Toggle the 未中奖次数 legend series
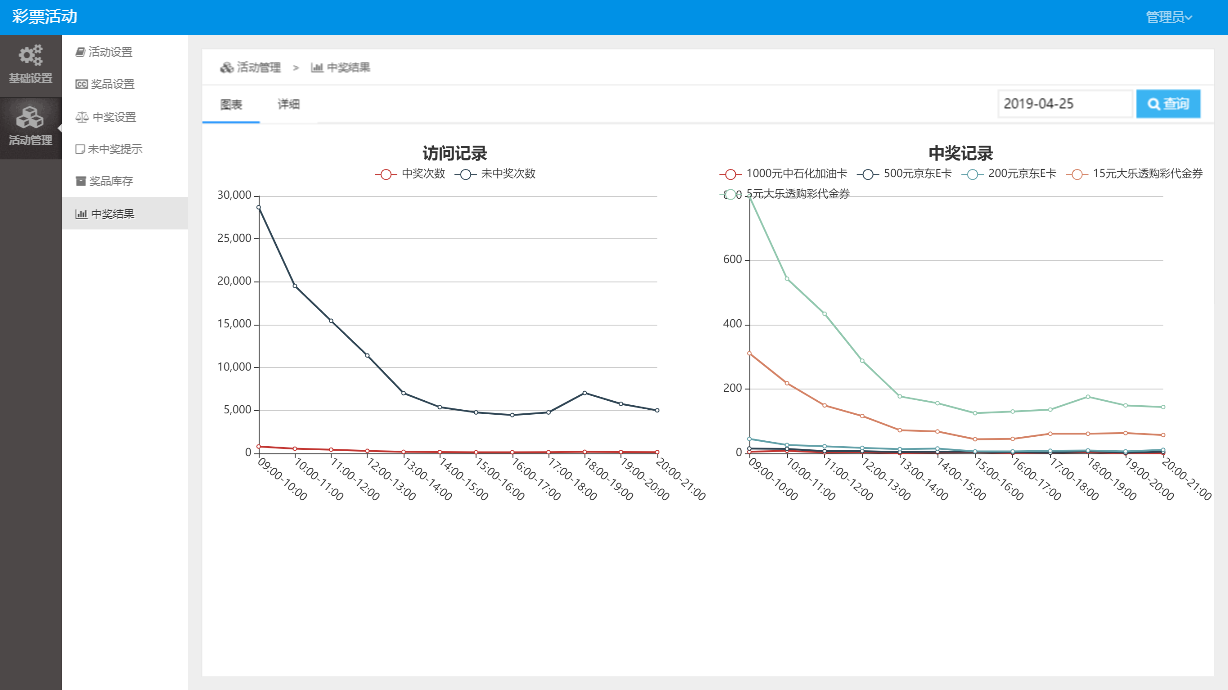The width and height of the screenshot is (1228, 690). point(496,174)
